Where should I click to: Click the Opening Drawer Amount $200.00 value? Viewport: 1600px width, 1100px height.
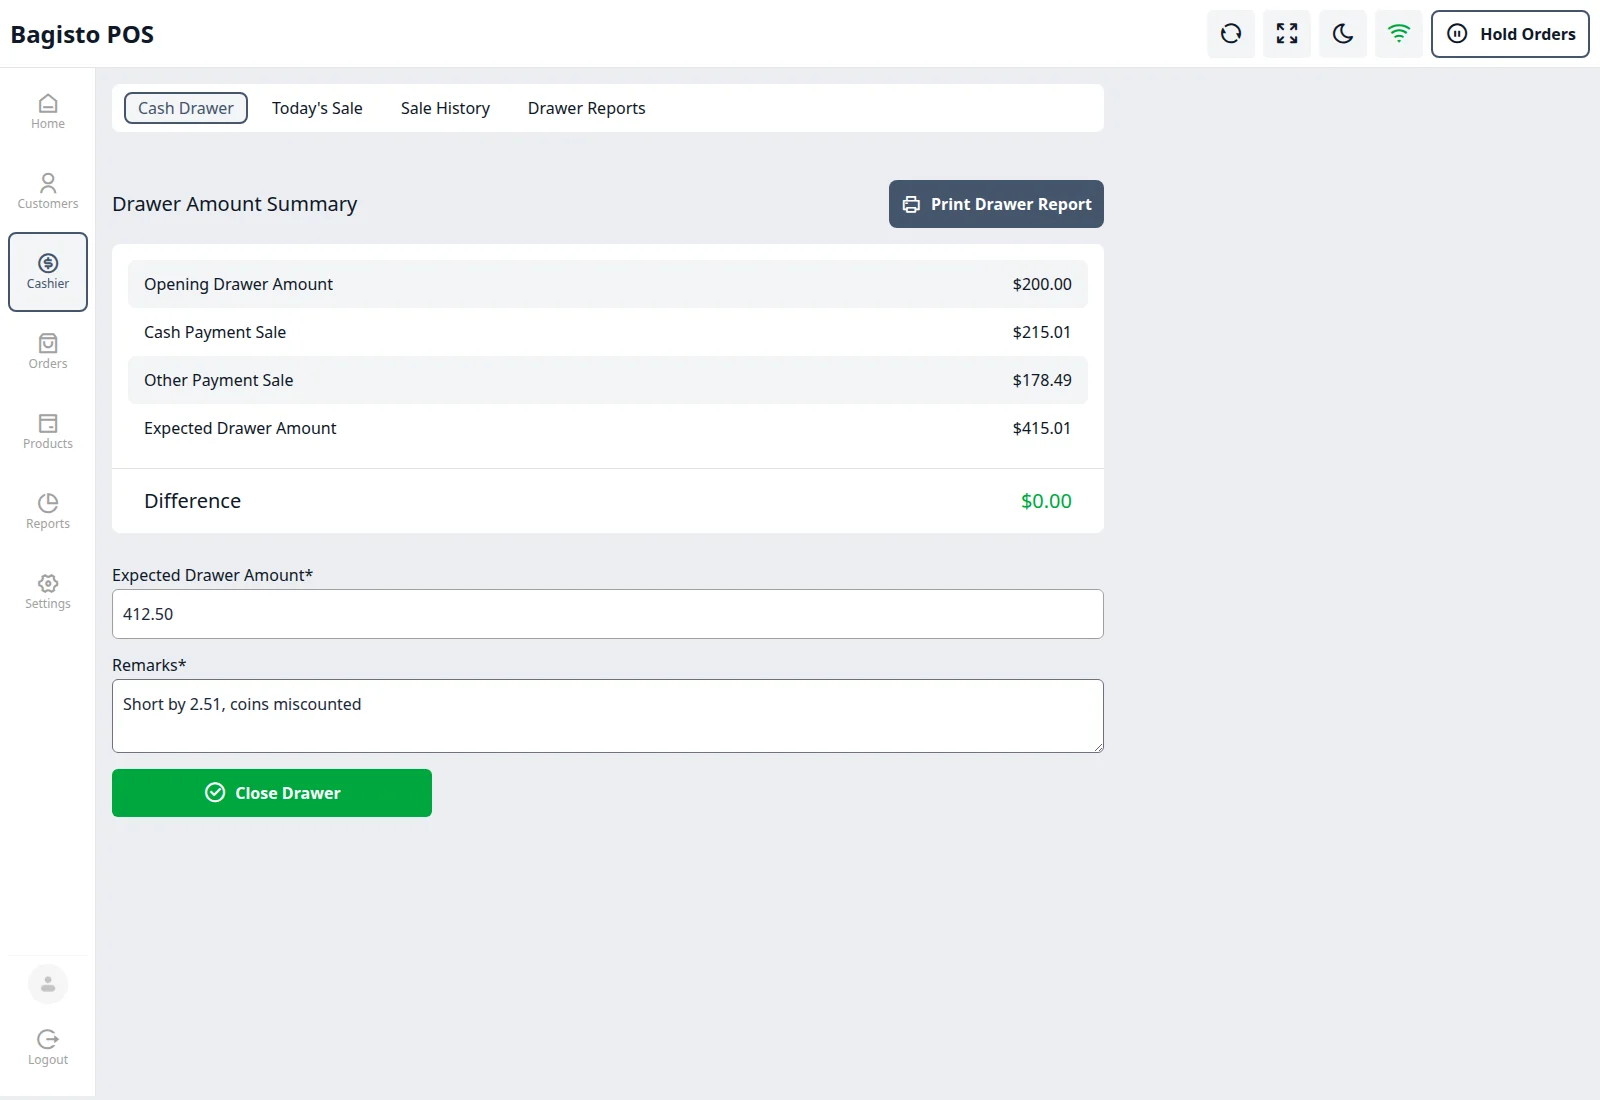[x=1042, y=284]
